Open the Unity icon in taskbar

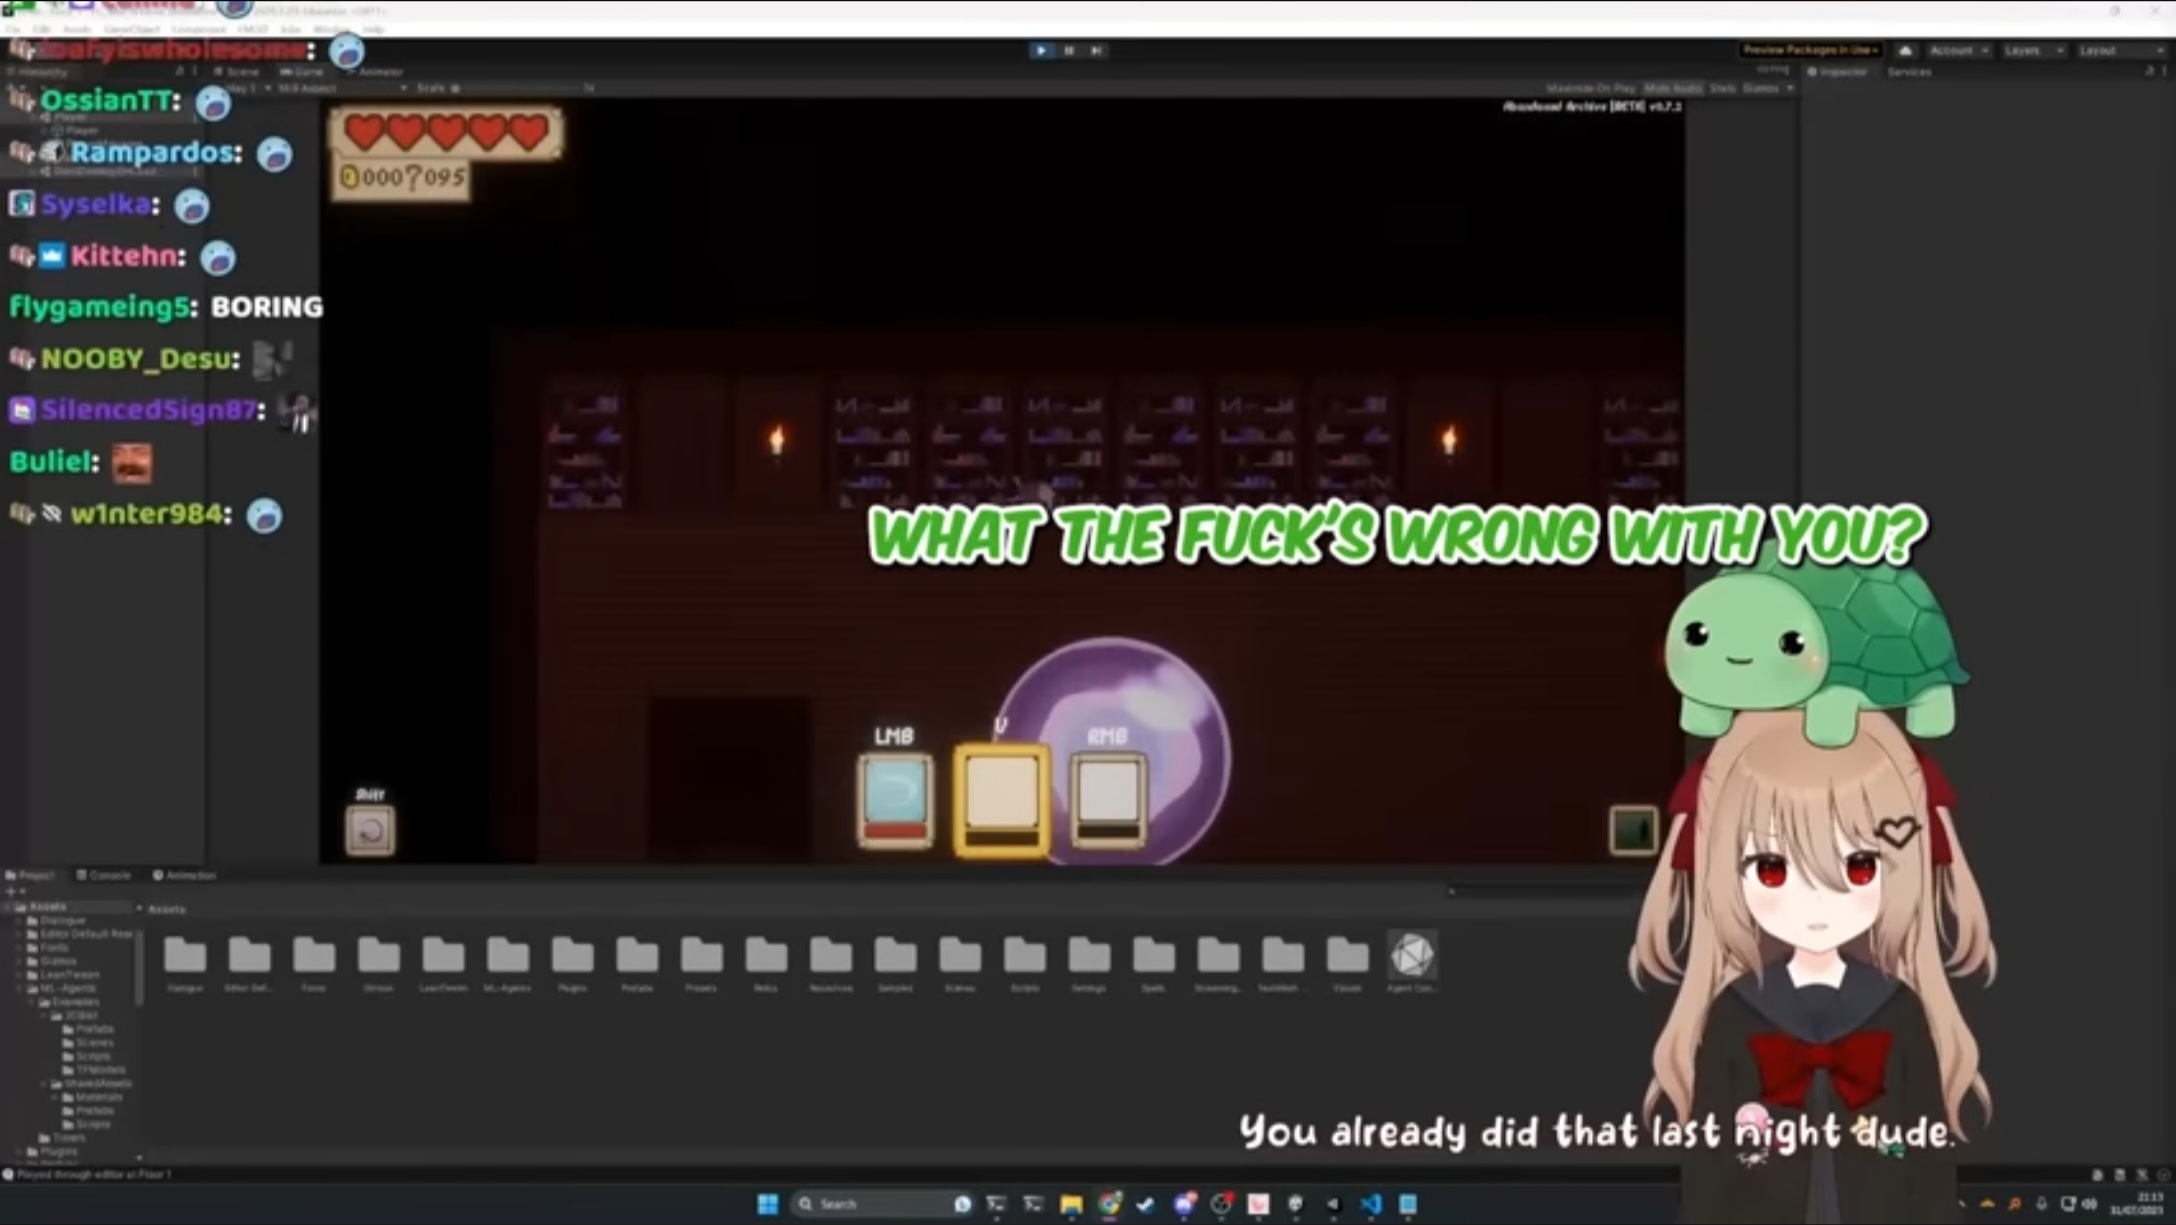click(1334, 1204)
